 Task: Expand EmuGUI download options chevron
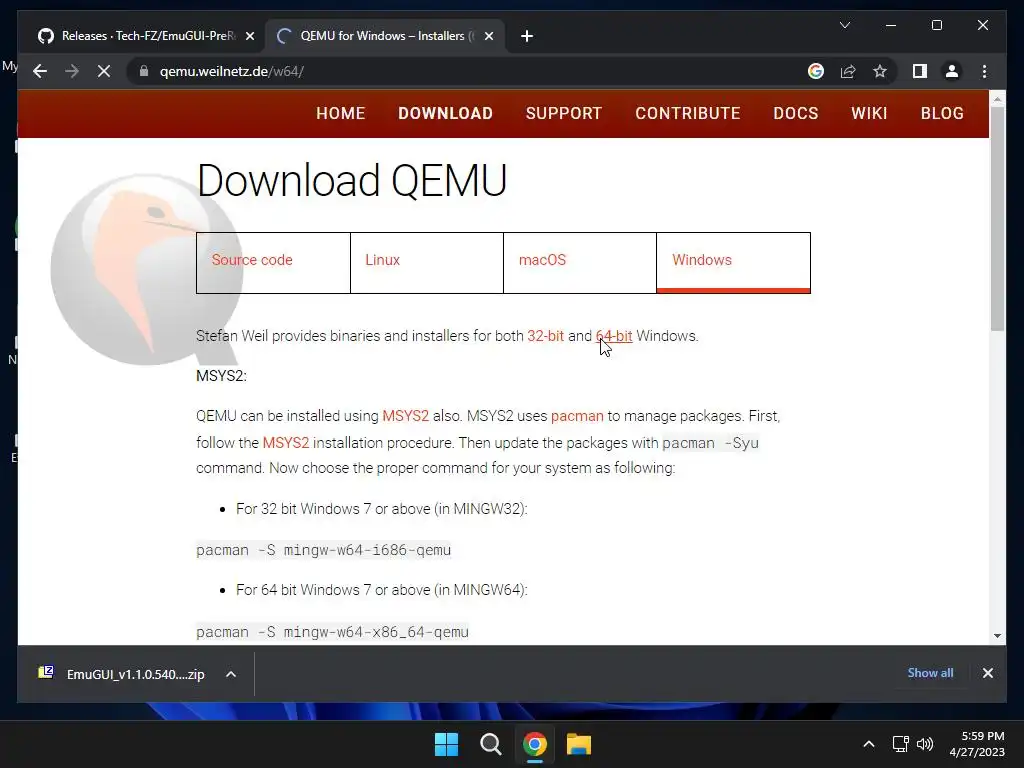[231, 674]
